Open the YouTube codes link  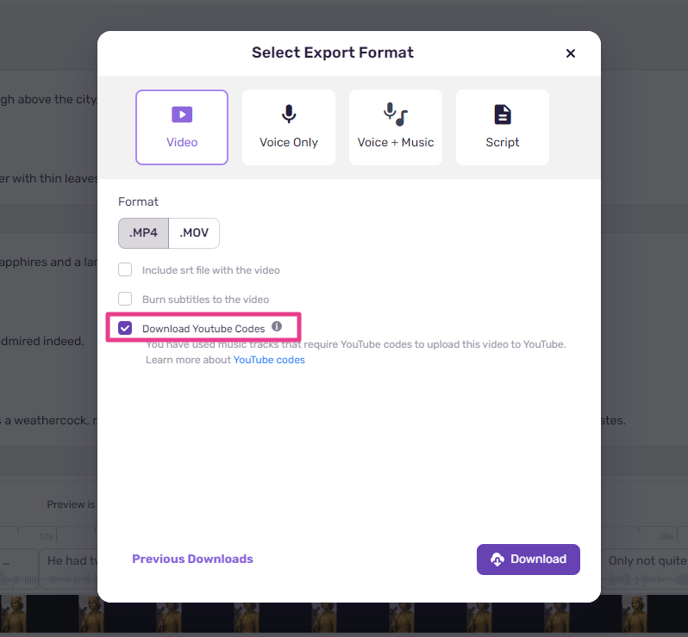coord(269,360)
